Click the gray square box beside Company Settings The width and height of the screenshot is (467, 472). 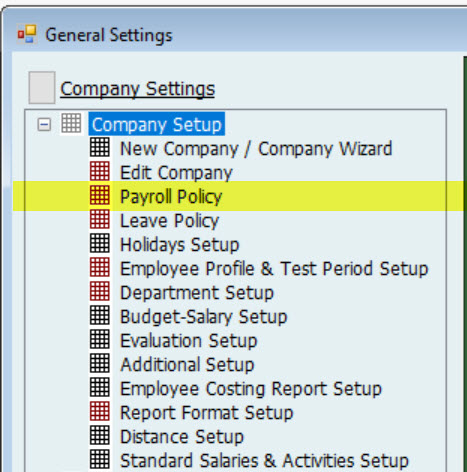(x=42, y=88)
